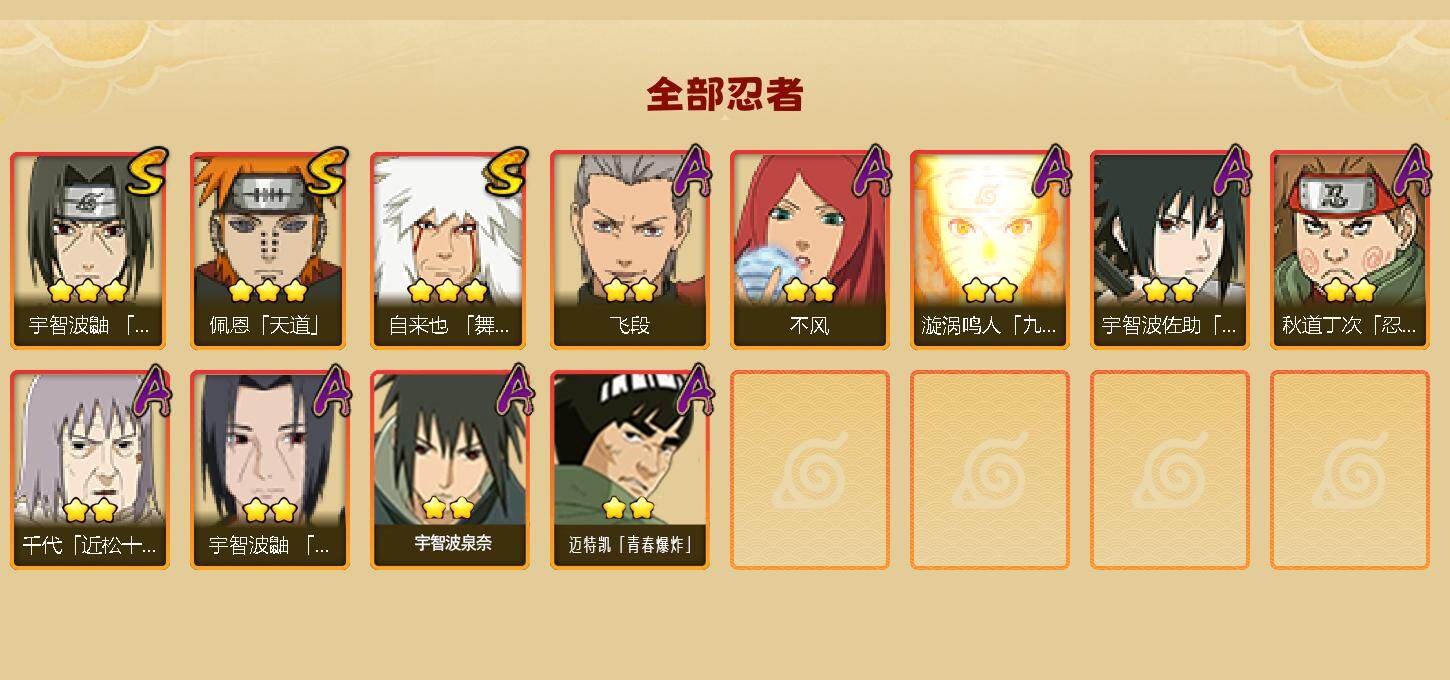Choose the 宇智波泉奈 ninja card

[449, 470]
